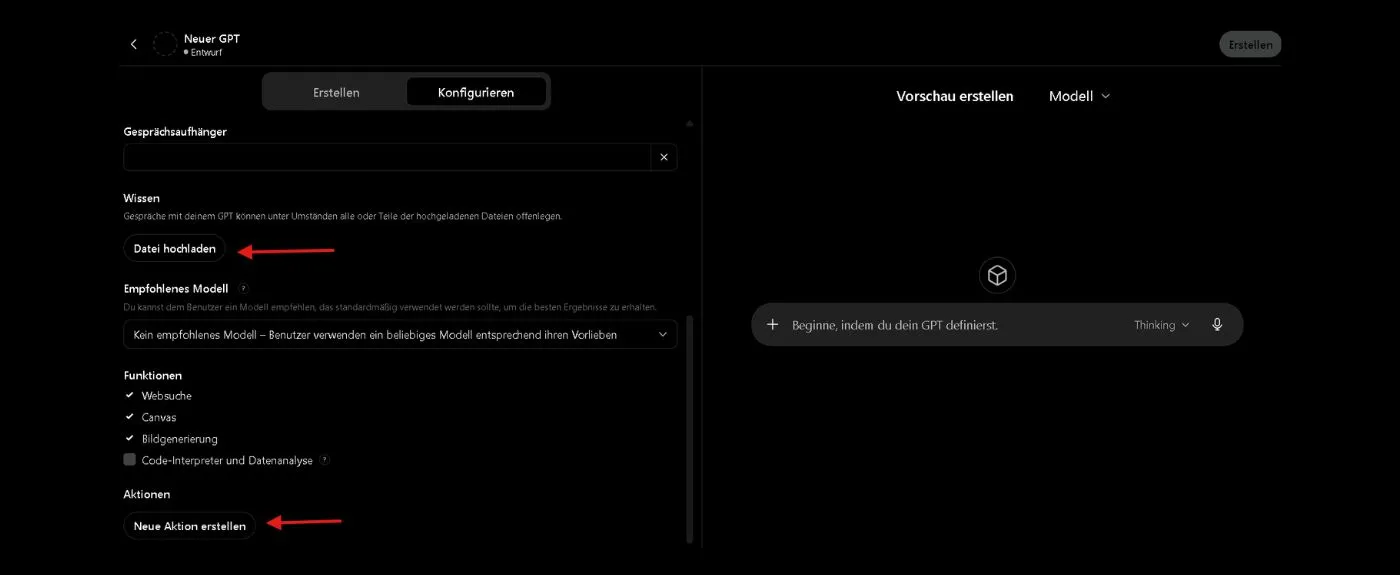
Task: Click the configuration panel vertical scrollbar
Action: point(689,428)
